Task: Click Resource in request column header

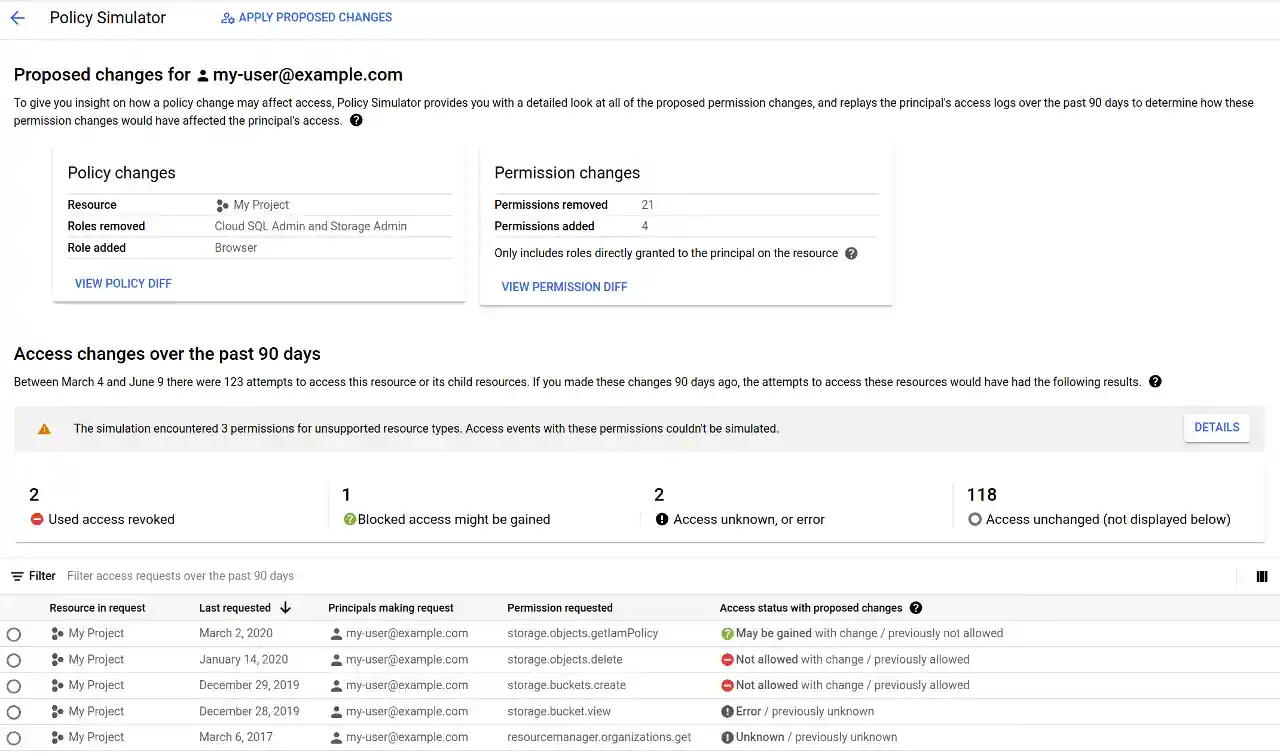Action: tap(97, 608)
